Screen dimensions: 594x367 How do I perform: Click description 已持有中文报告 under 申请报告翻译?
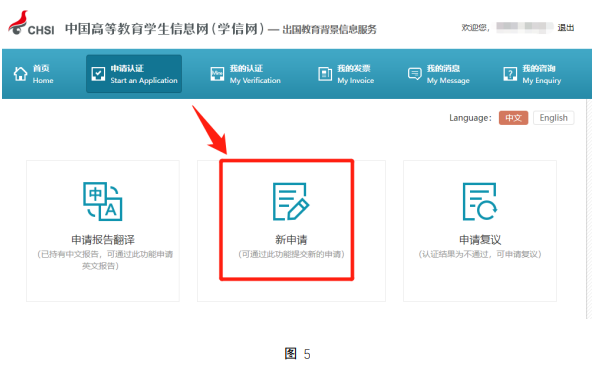click(x=104, y=260)
